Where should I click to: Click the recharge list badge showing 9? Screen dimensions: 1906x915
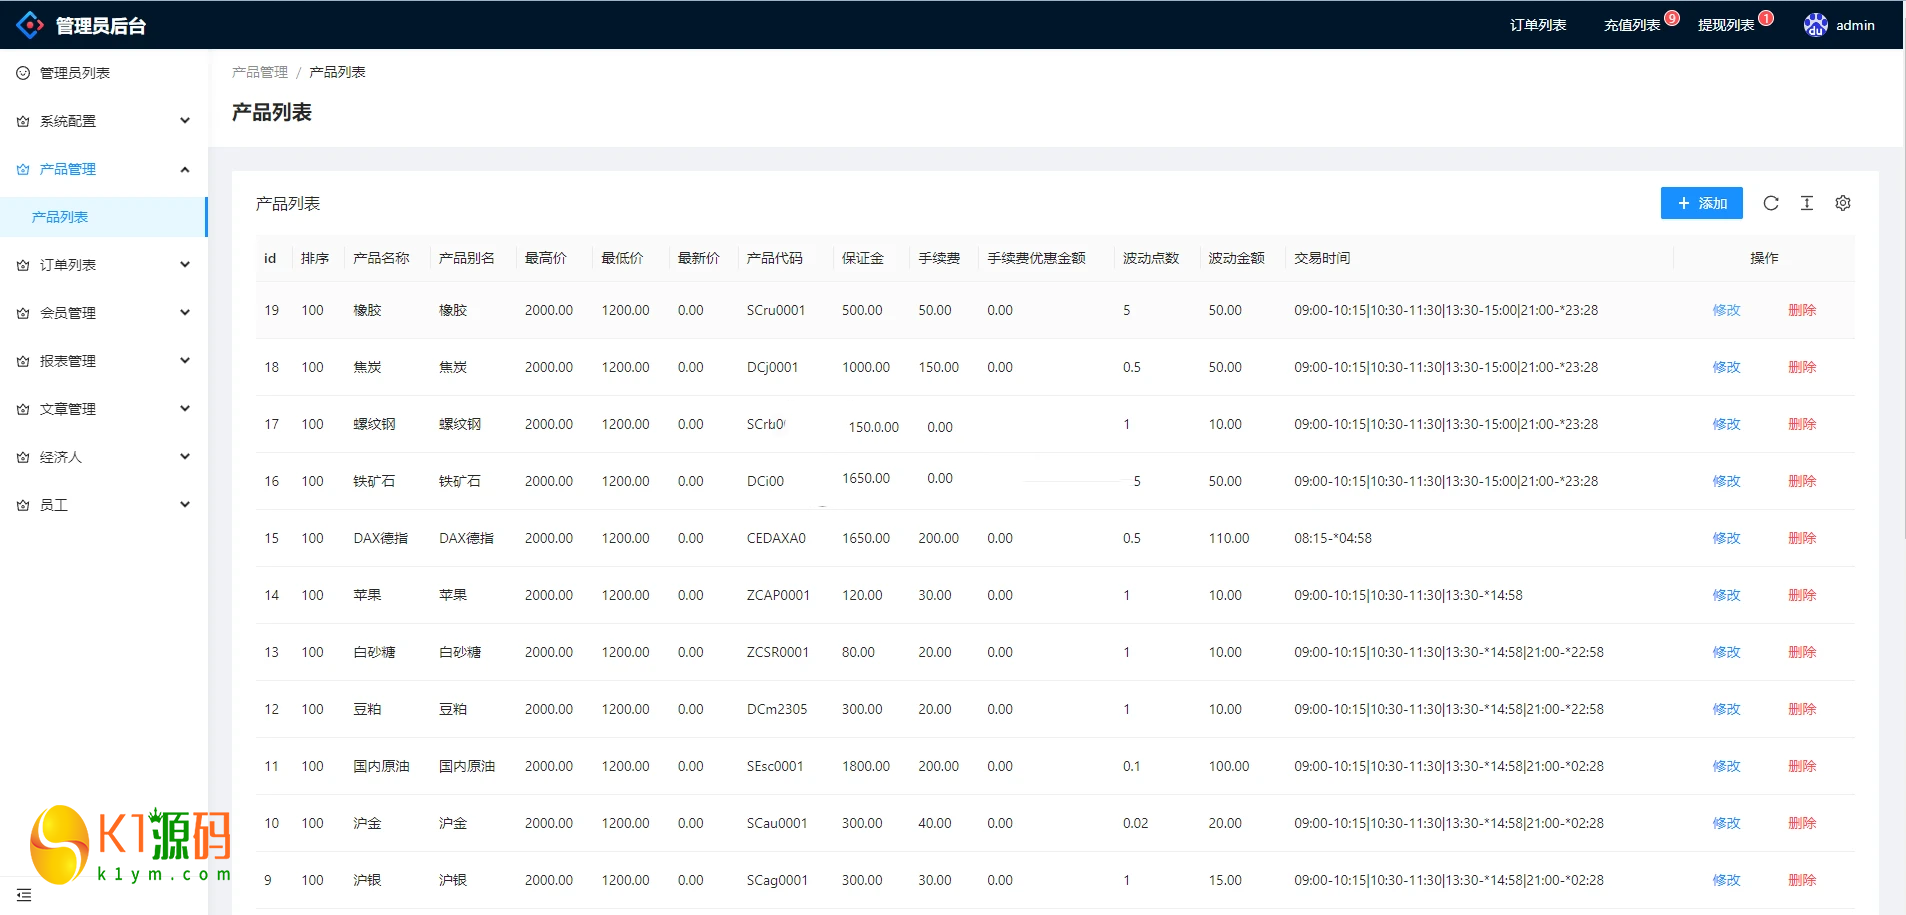point(1672,18)
